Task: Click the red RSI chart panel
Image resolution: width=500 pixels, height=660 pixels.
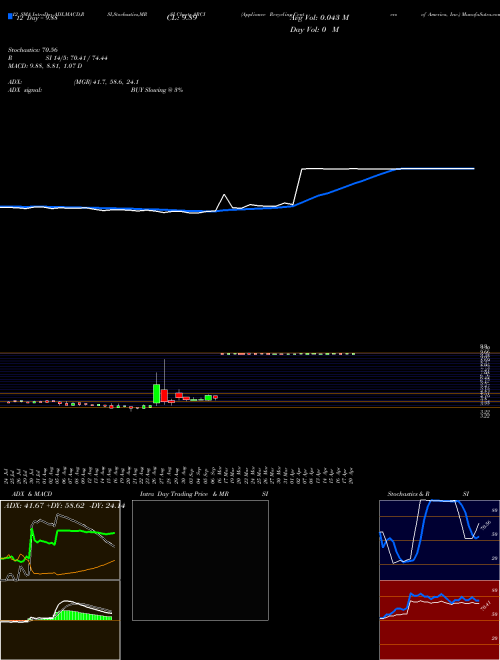Action: point(439,620)
